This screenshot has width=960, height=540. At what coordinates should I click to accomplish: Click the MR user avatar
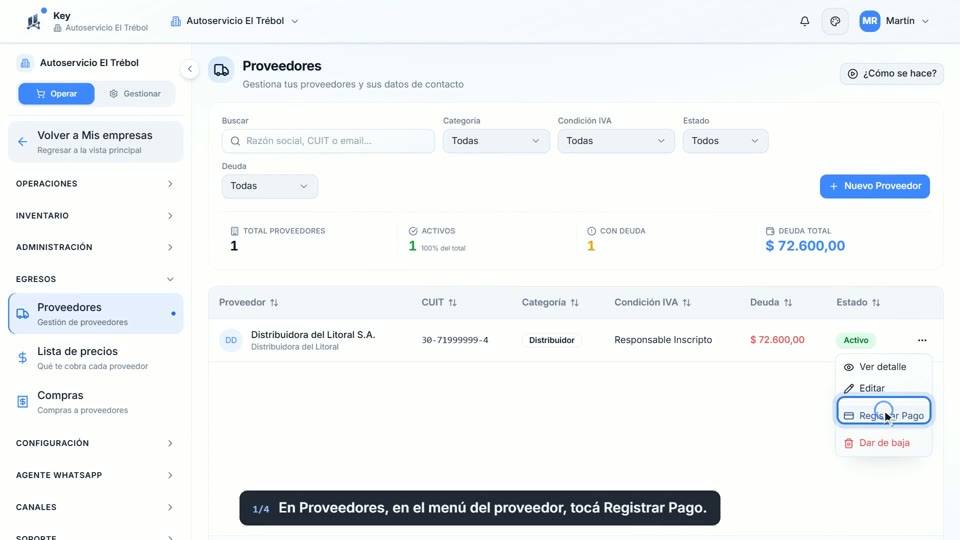coord(869,21)
